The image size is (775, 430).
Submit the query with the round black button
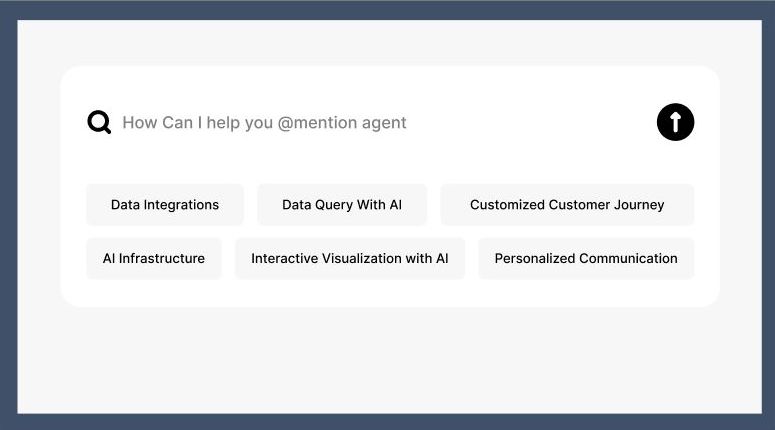pos(675,123)
